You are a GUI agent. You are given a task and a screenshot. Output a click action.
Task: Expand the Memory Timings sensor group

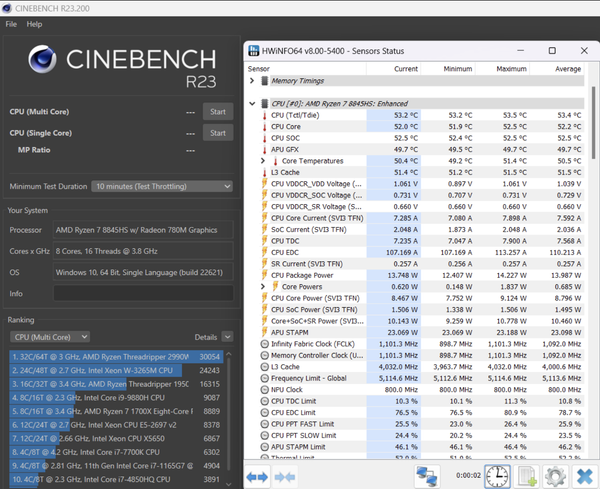click(252, 81)
